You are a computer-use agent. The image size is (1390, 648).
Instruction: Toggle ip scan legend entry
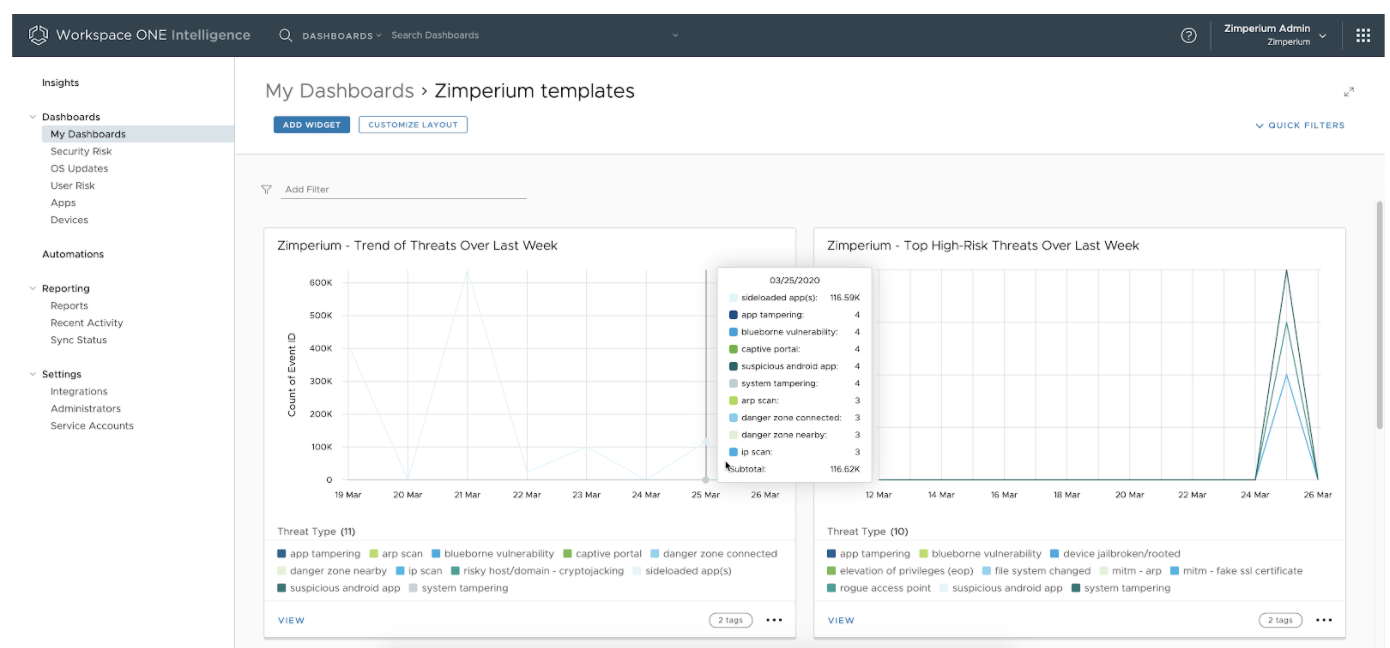pyautogui.click(x=419, y=571)
